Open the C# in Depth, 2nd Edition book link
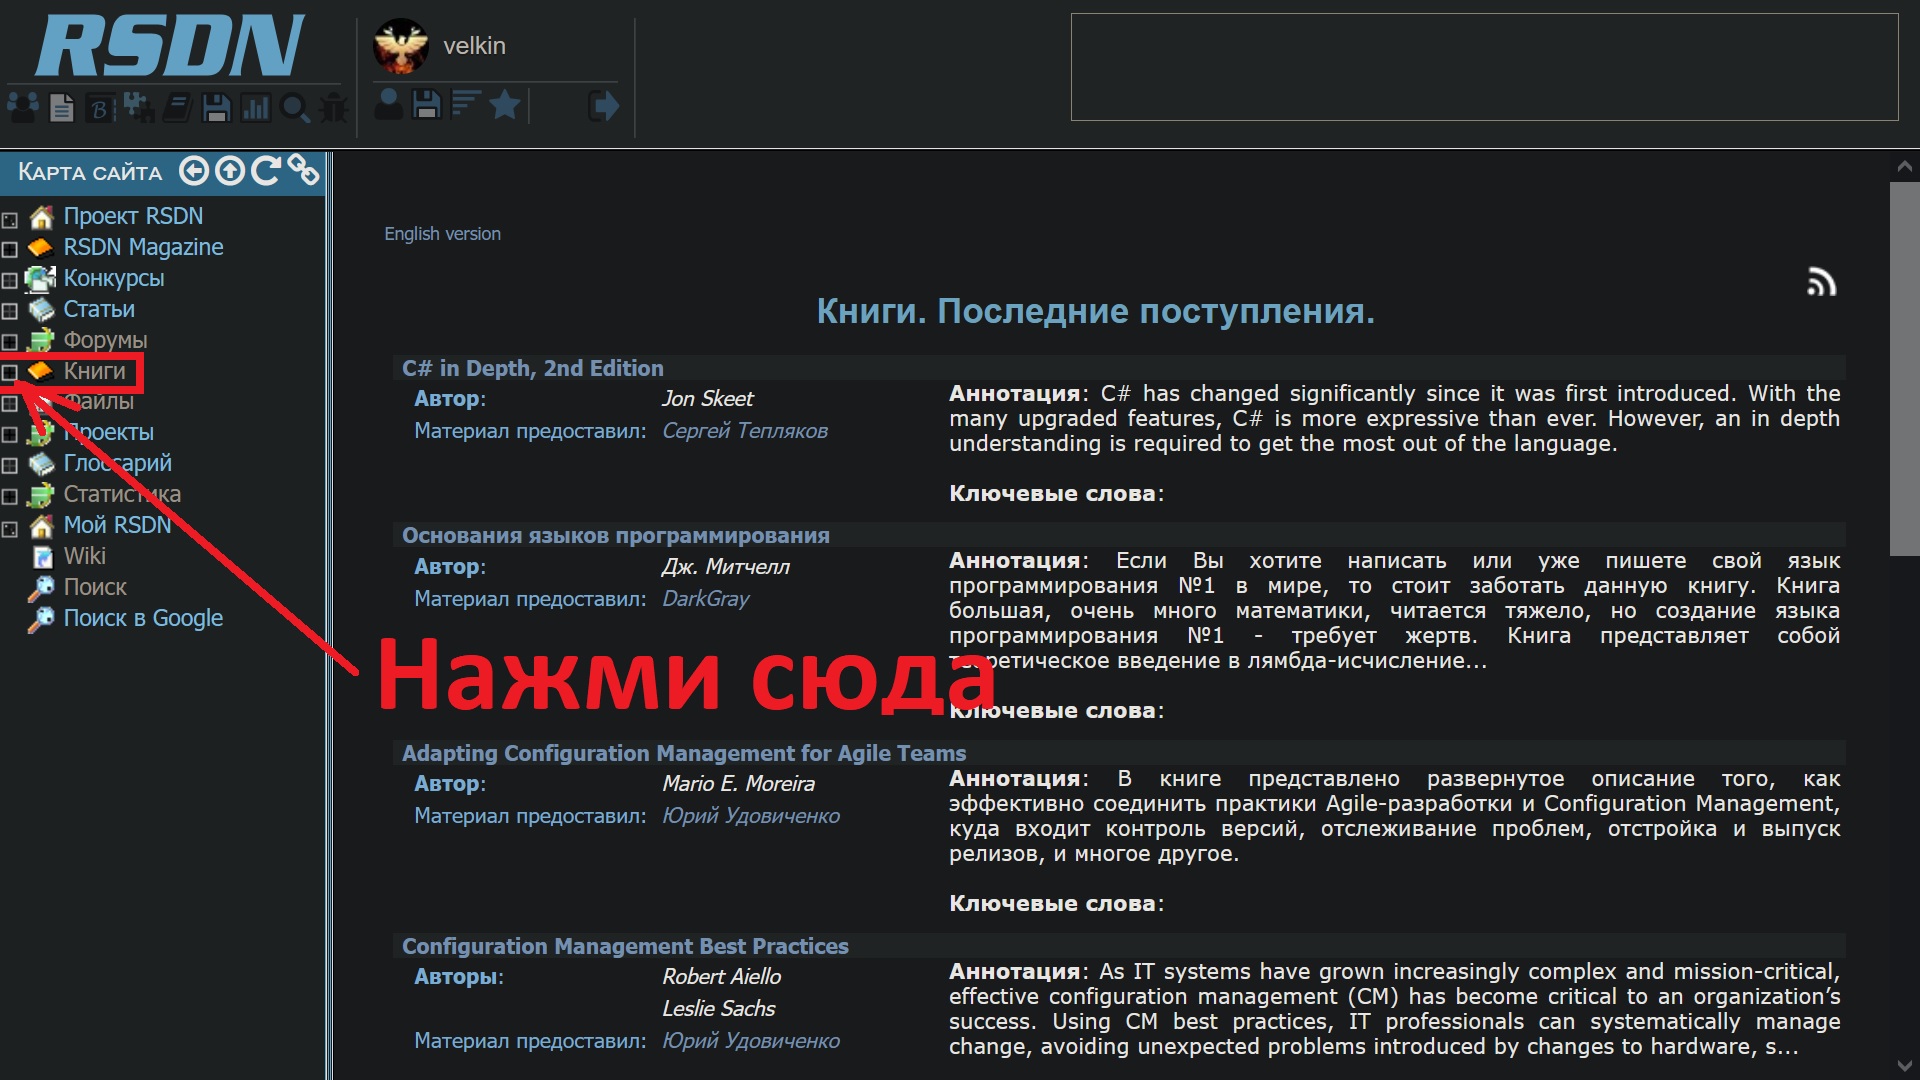This screenshot has width=1920, height=1080. click(532, 368)
